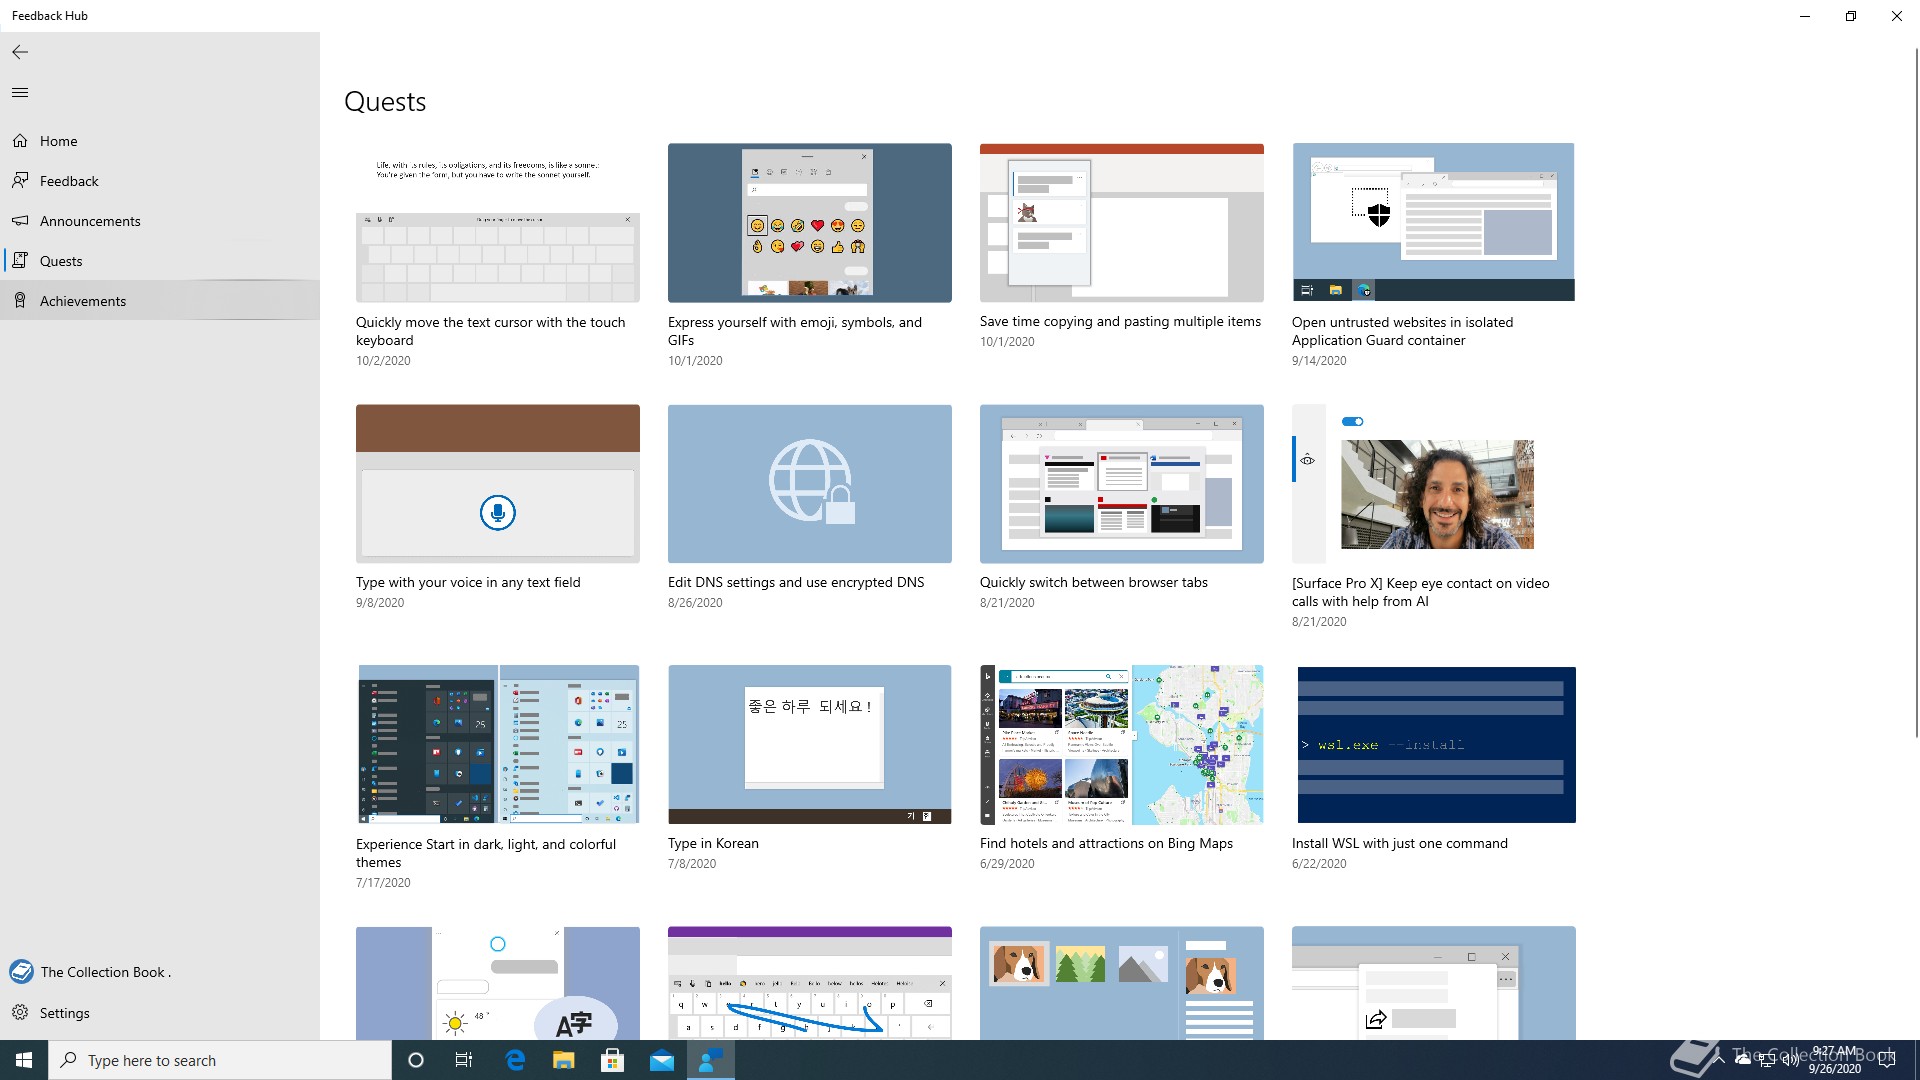Open Feedback Hub Settings
This screenshot has width=1920, height=1080.
pyautogui.click(x=160, y=1013)
